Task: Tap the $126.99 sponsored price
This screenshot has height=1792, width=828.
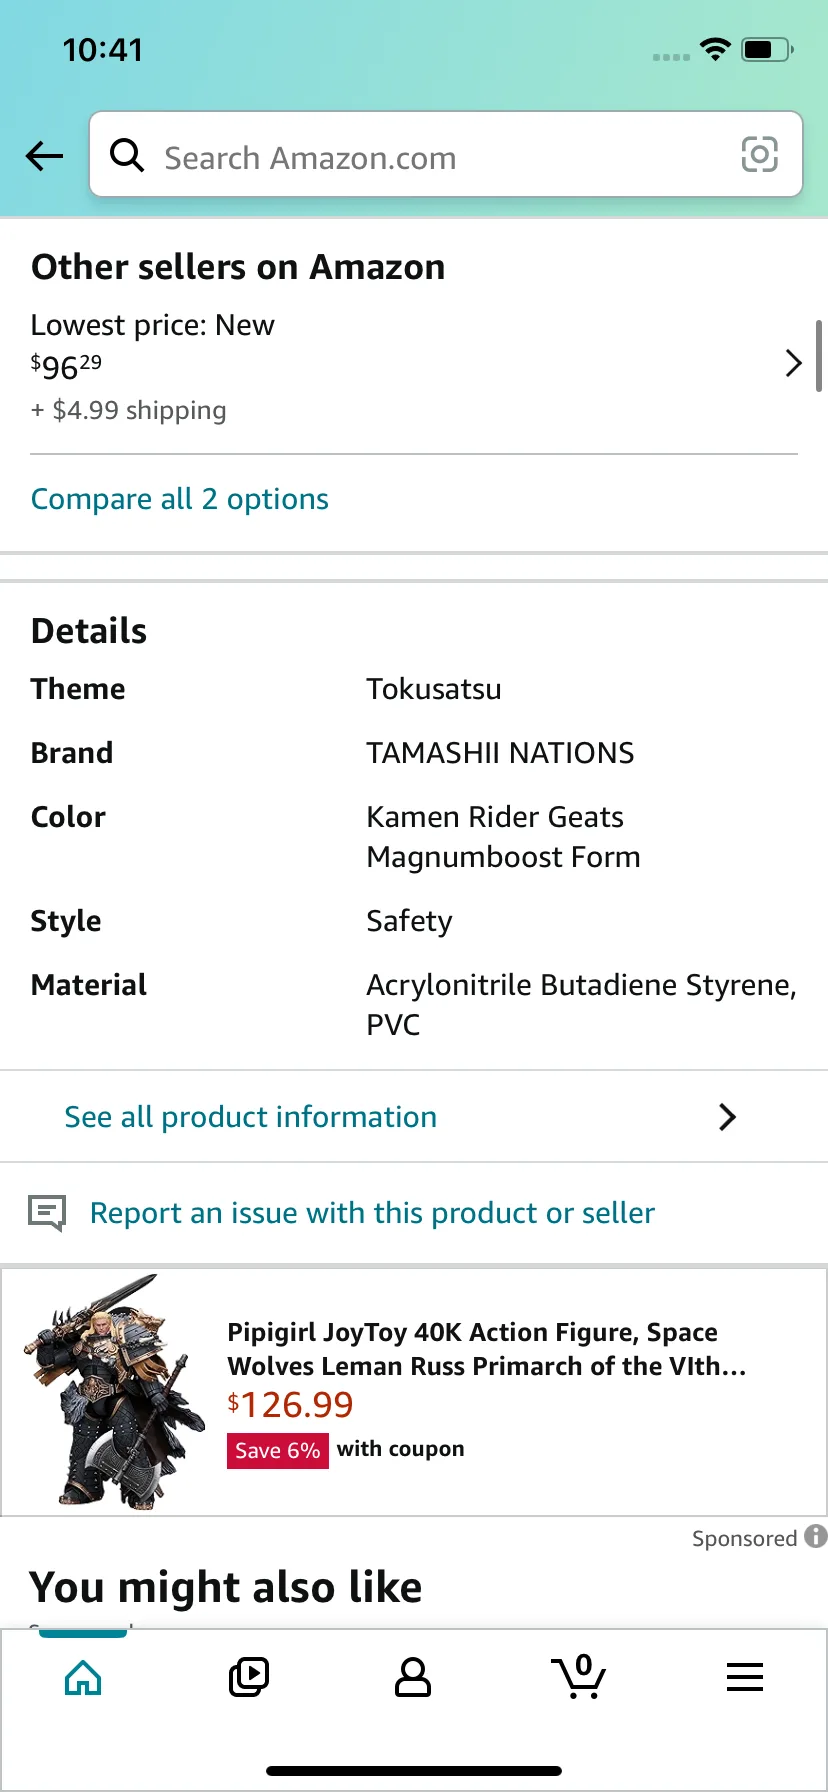Action: [291, 1405]
